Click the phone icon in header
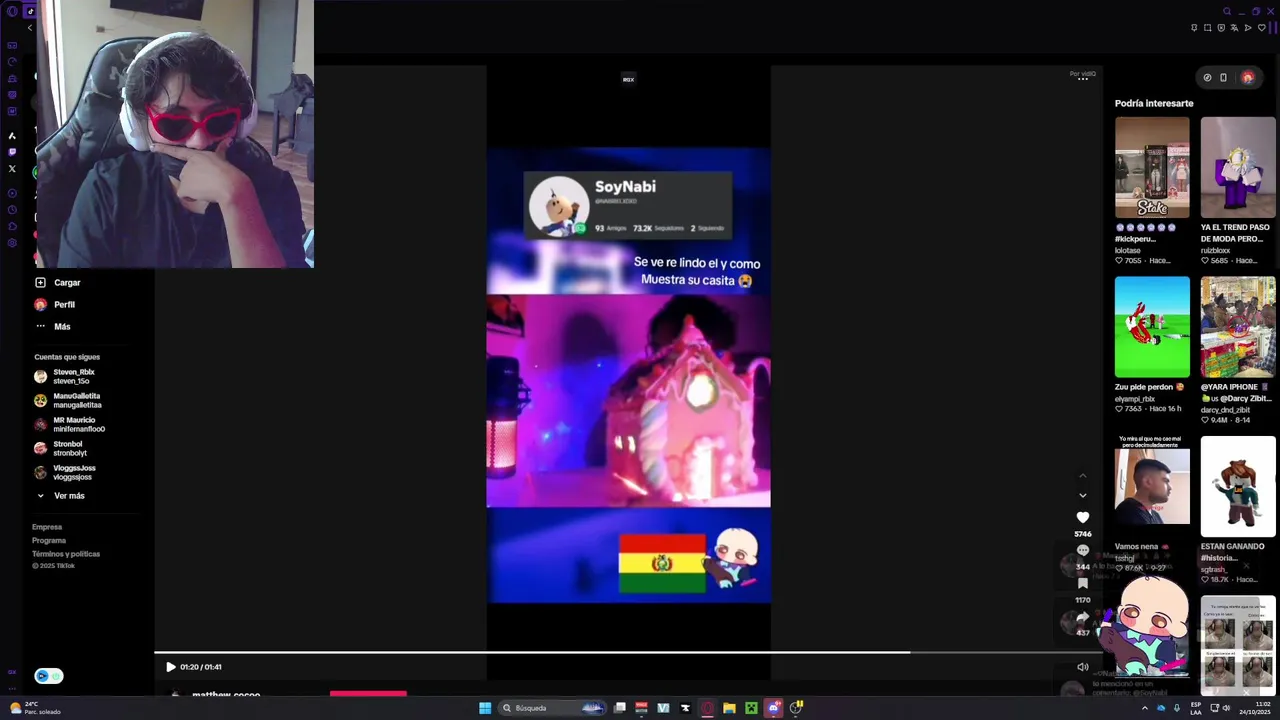The image size is (1280, 720). pos(1223,77)
